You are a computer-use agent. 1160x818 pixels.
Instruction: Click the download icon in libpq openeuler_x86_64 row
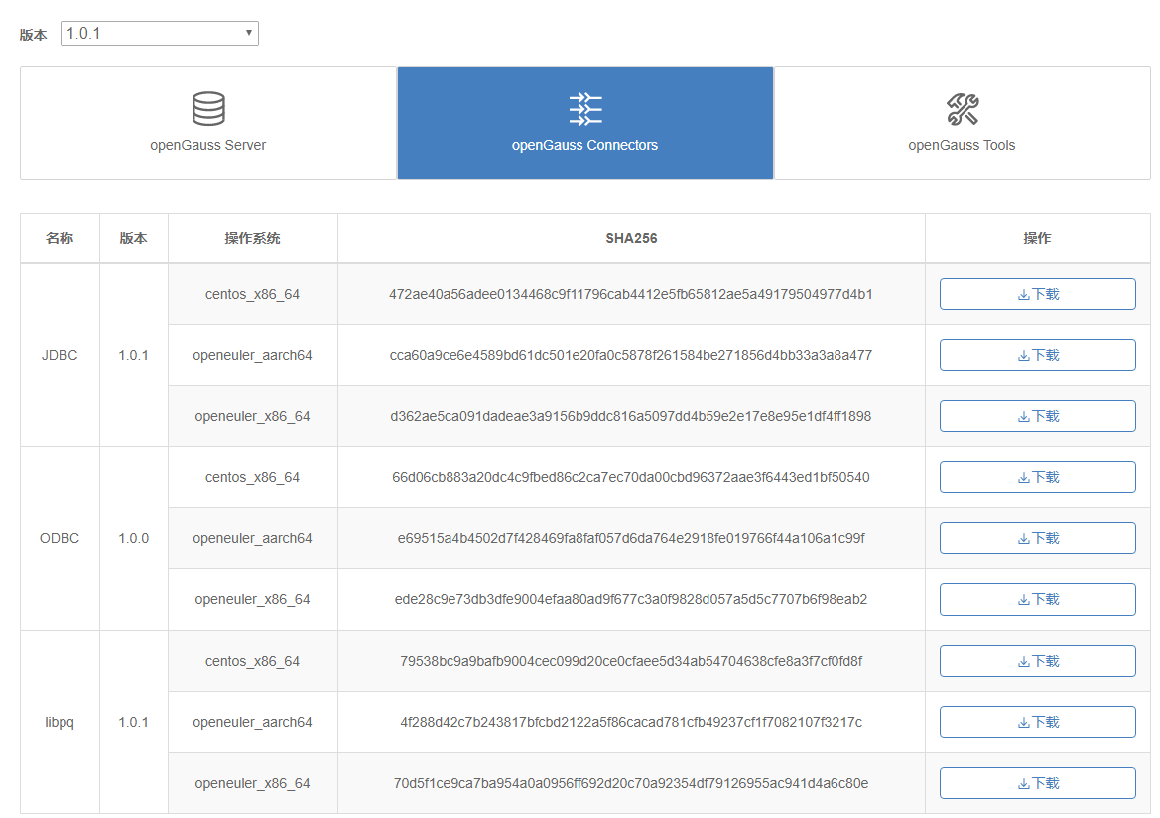coord(1024,783)
